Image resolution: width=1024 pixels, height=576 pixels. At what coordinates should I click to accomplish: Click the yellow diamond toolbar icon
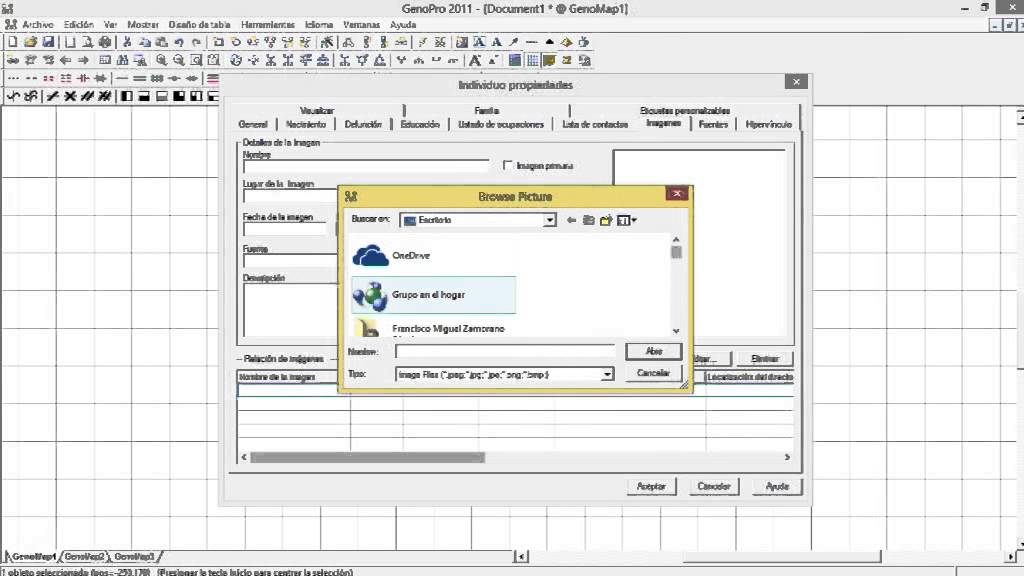(x=566, y=42)
